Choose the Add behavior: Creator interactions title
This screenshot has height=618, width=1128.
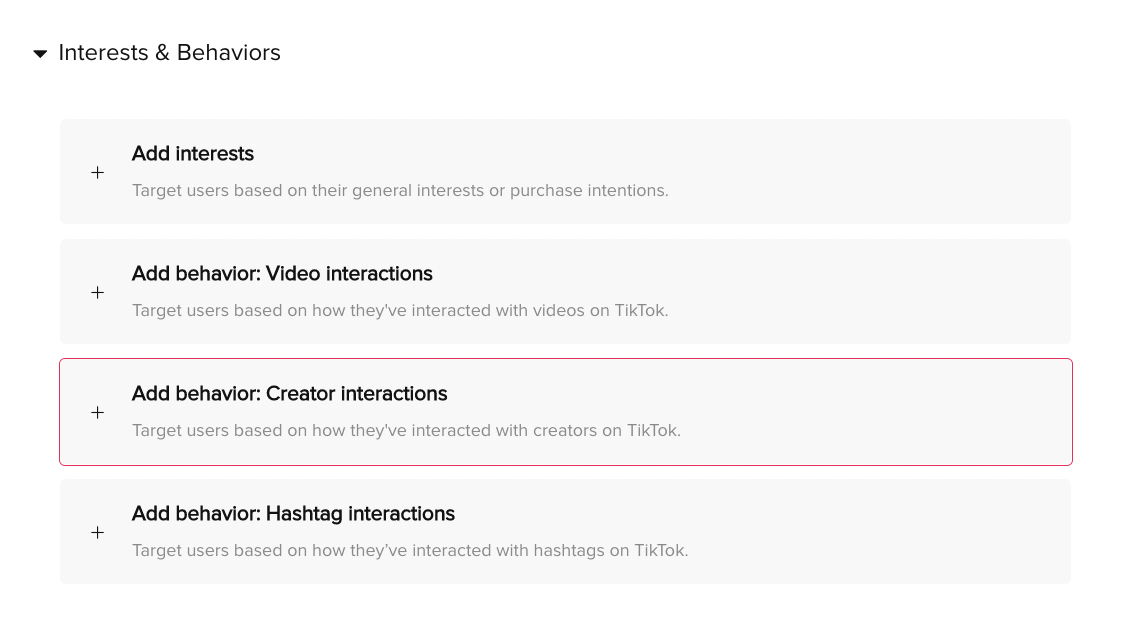[289, 394]
